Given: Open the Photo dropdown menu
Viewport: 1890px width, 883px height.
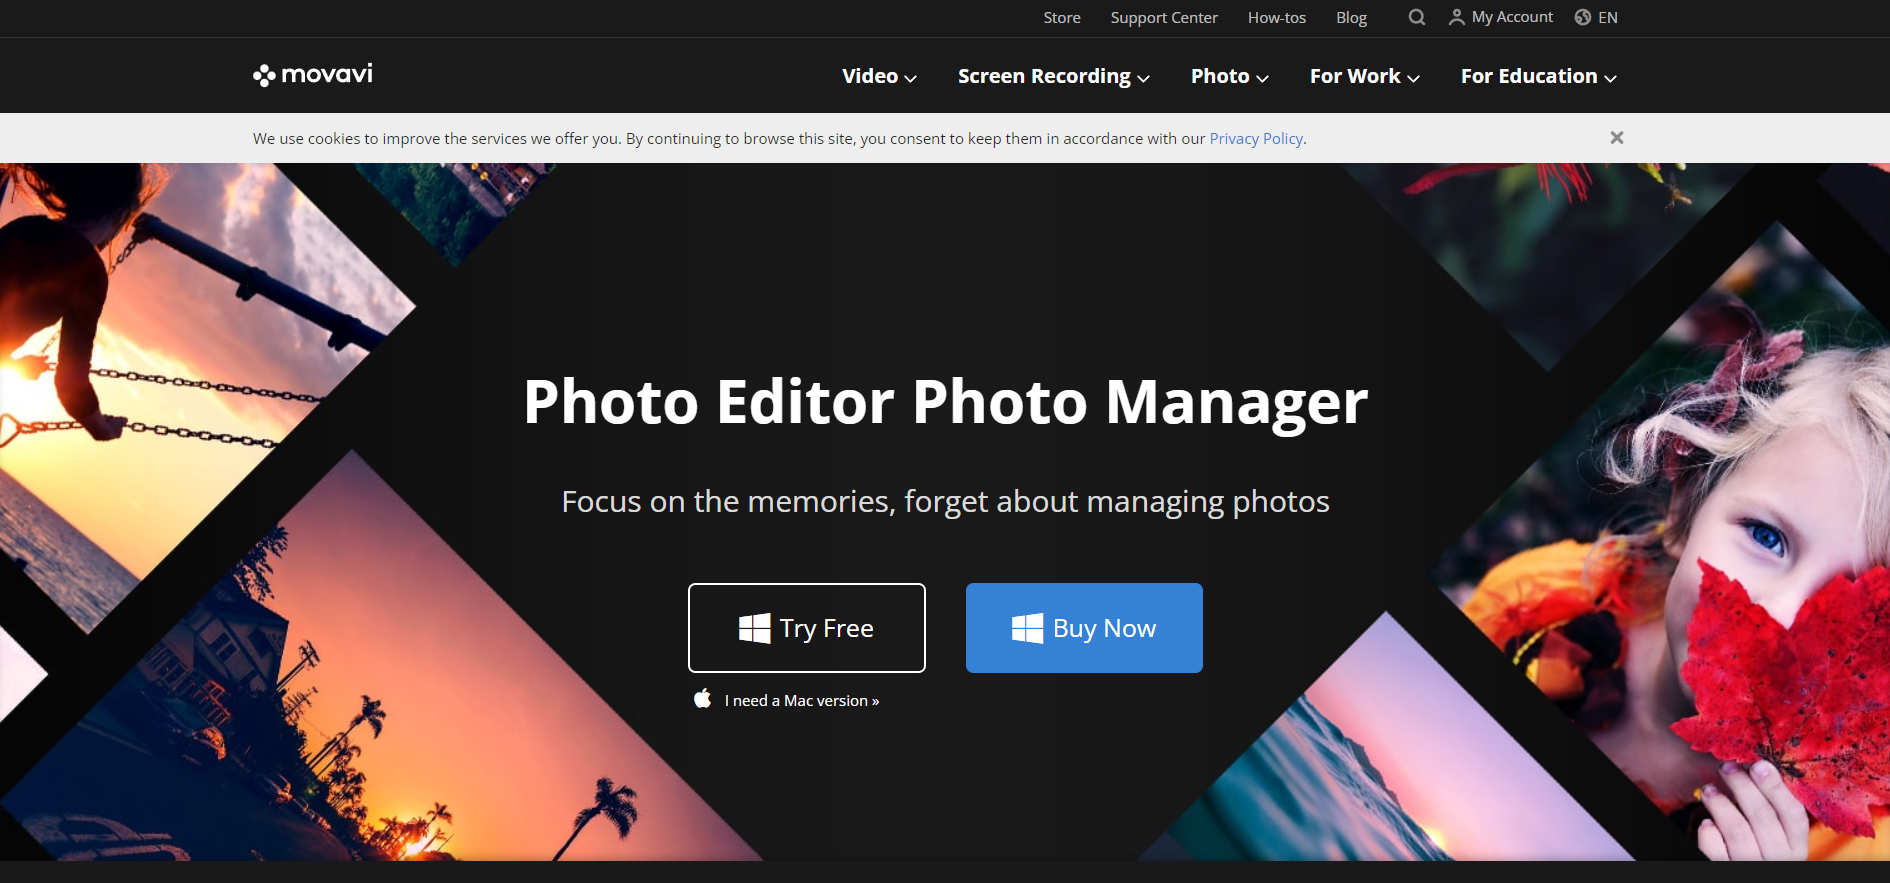Looking at the screenshot, I should point(1229,77).
